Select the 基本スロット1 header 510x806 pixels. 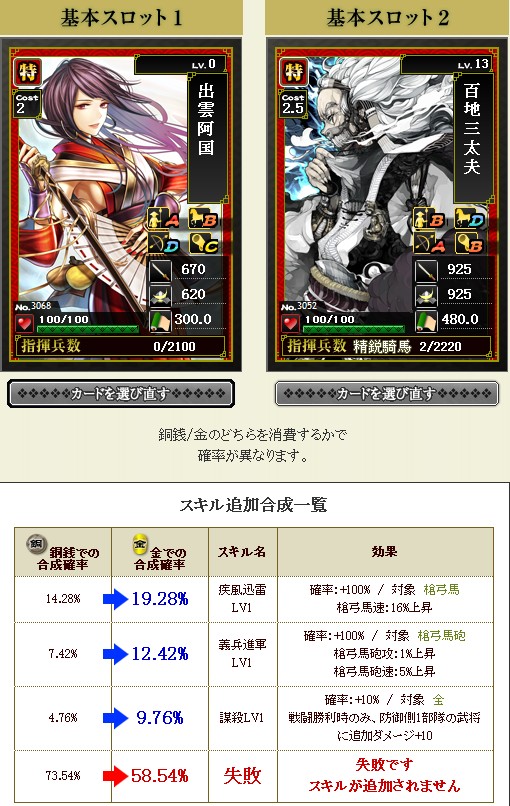coord(121,18)
